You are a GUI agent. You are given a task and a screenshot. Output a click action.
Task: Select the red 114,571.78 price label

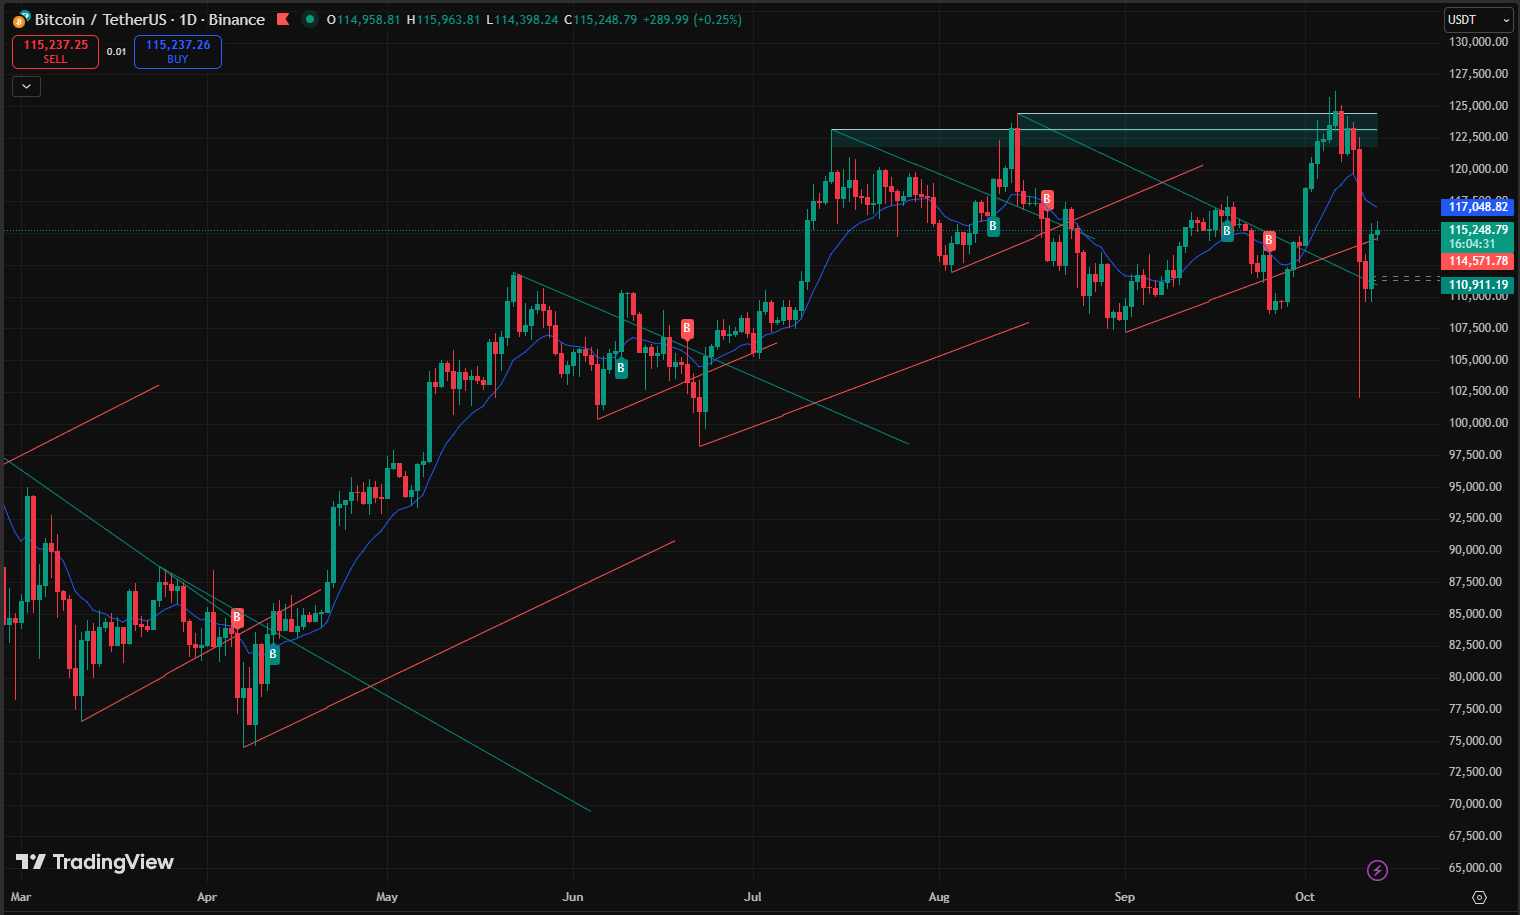(1478, 261)
